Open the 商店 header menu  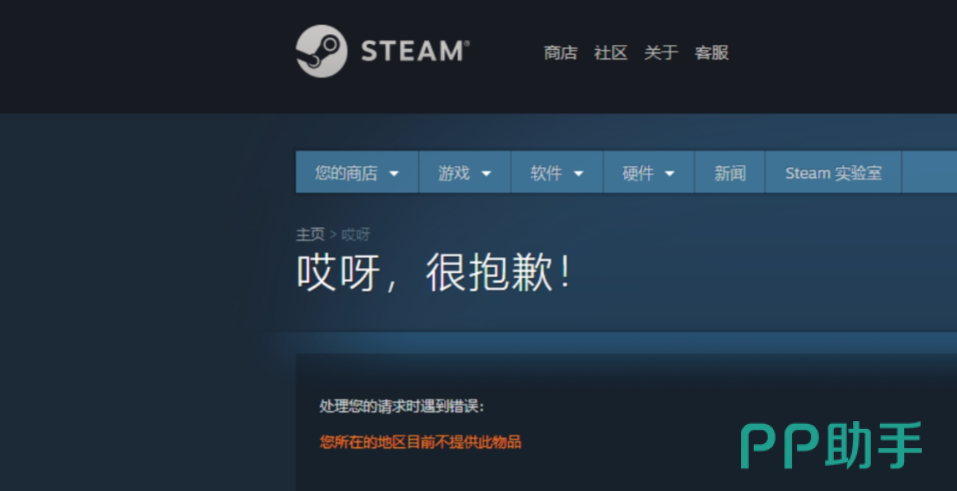[x=560, y=53]
